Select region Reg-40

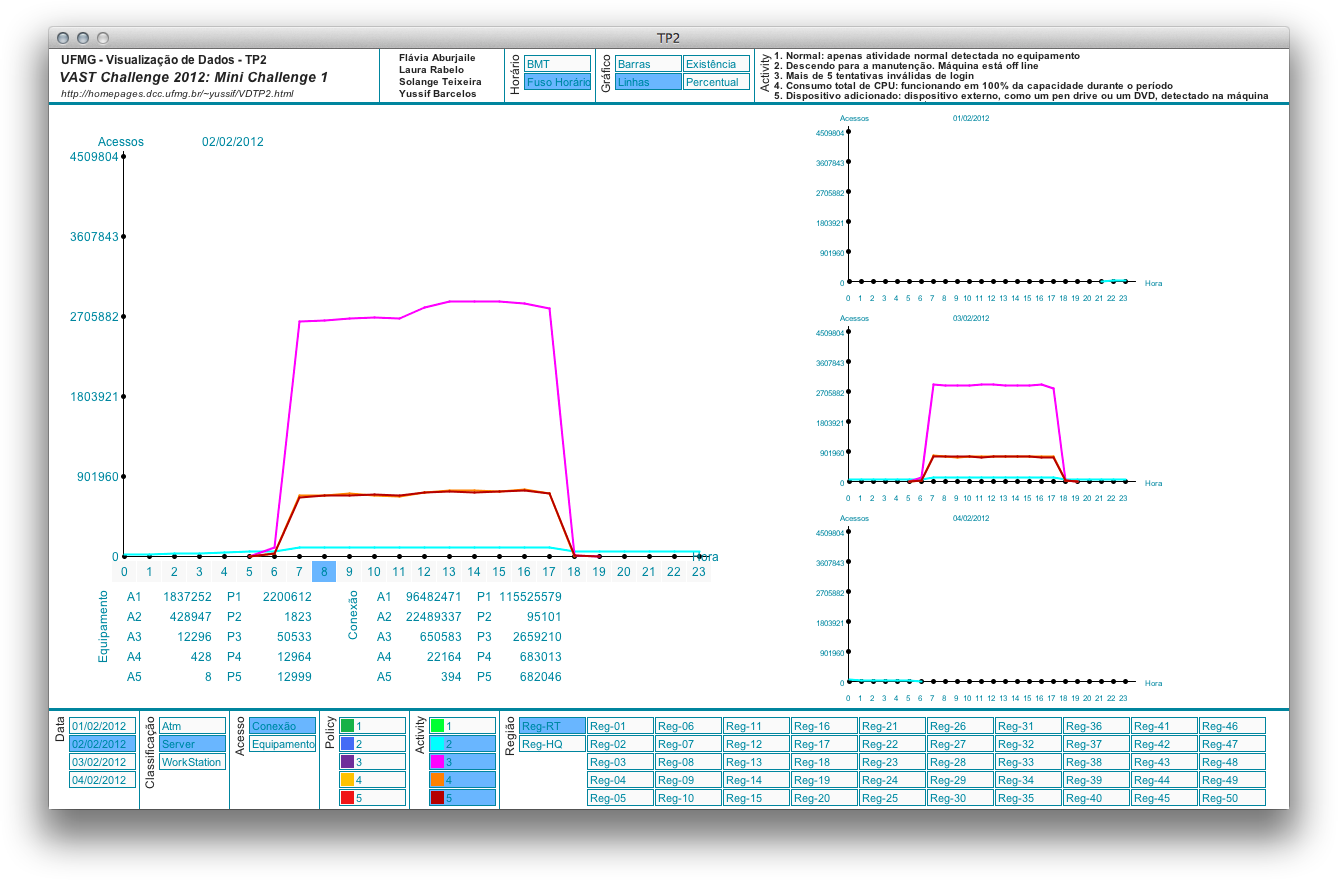tap(1096, 798)
